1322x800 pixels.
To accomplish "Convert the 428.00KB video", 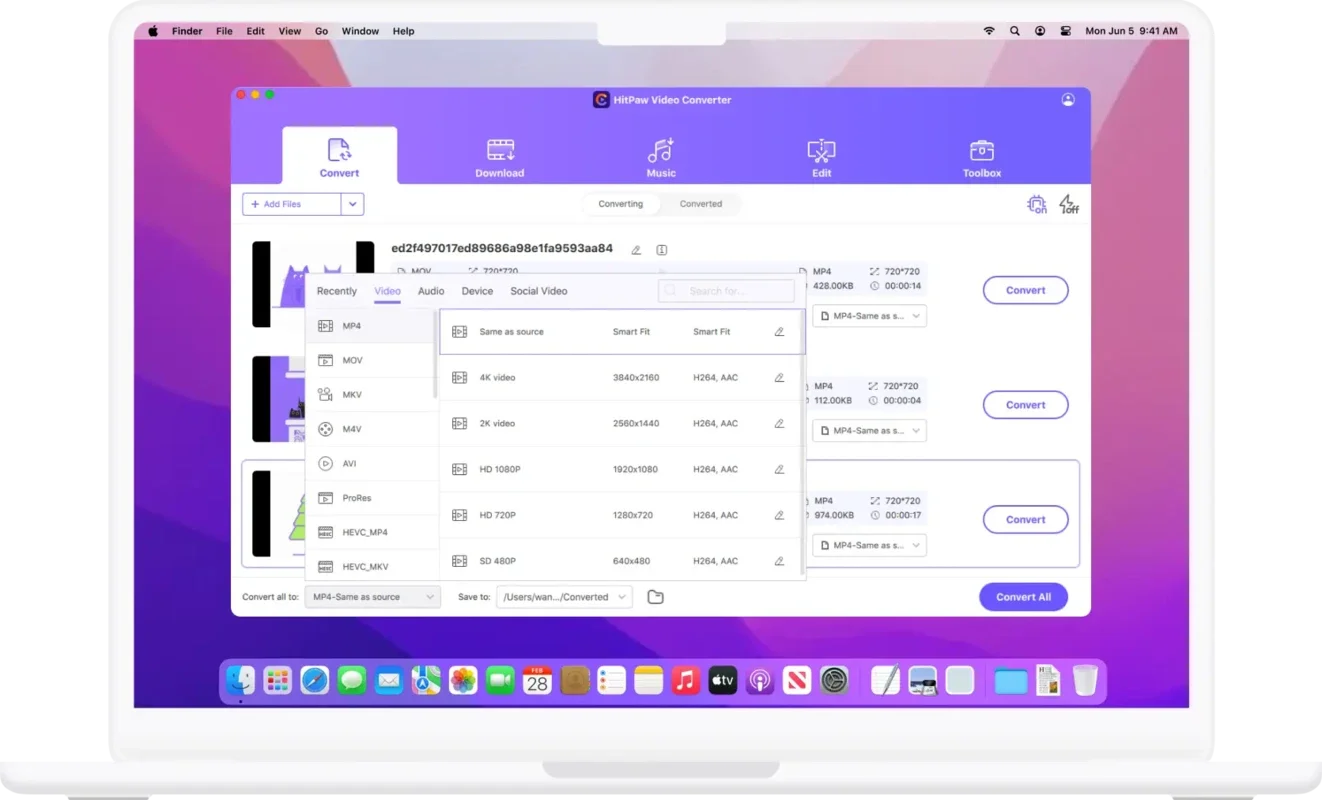I will pos(1025,290).
